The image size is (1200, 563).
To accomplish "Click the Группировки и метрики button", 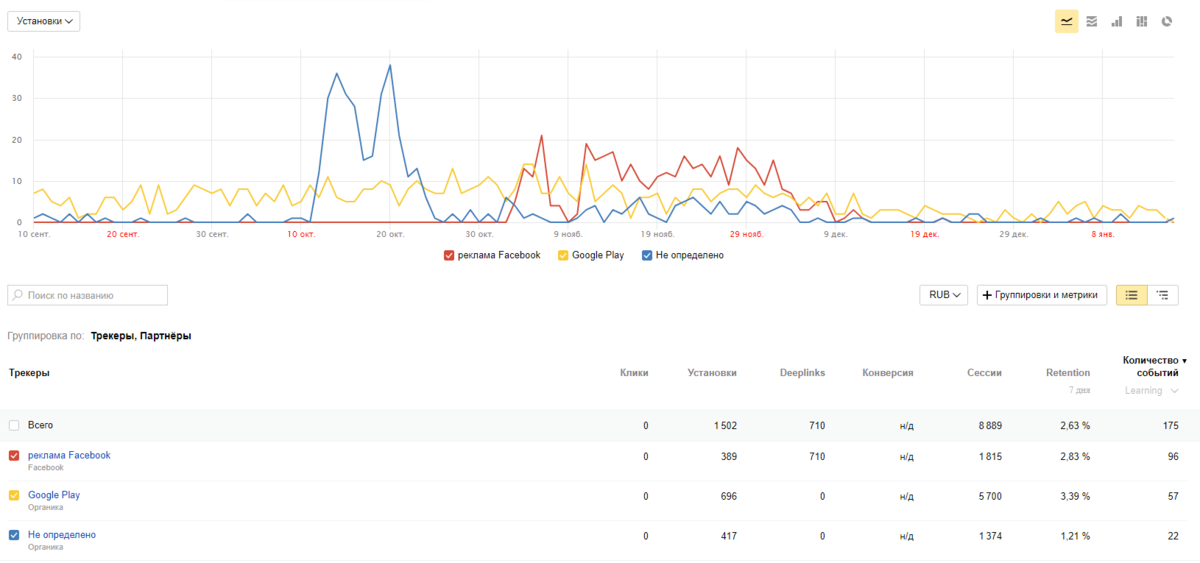I will [x=1041, y=295].
